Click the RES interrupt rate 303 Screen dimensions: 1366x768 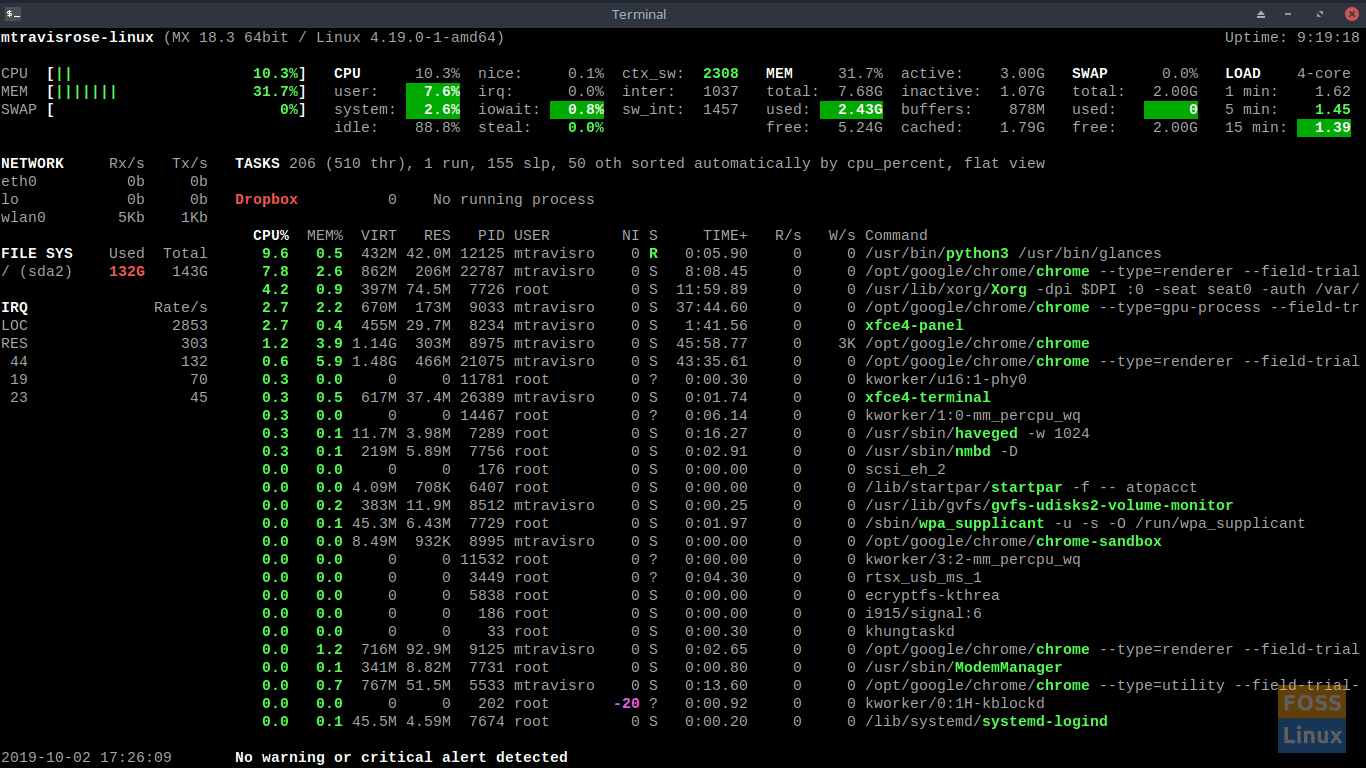pos(194,344)
